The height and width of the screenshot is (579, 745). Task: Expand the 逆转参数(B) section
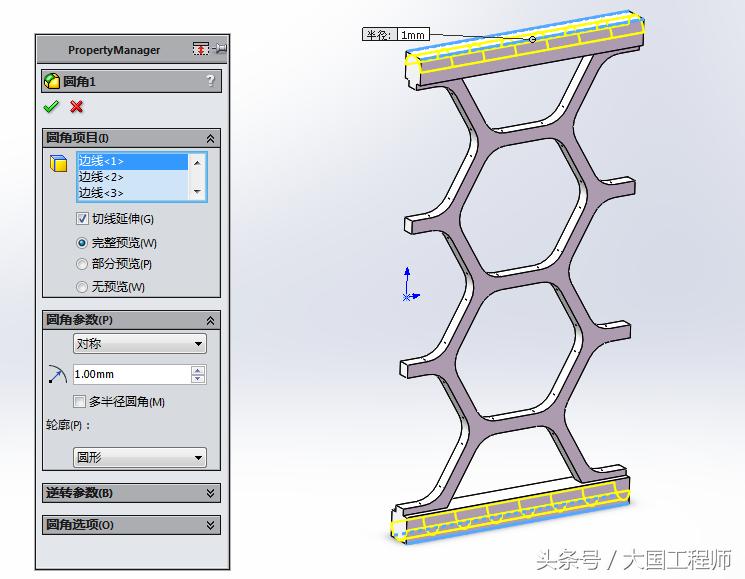pos(210,494)
